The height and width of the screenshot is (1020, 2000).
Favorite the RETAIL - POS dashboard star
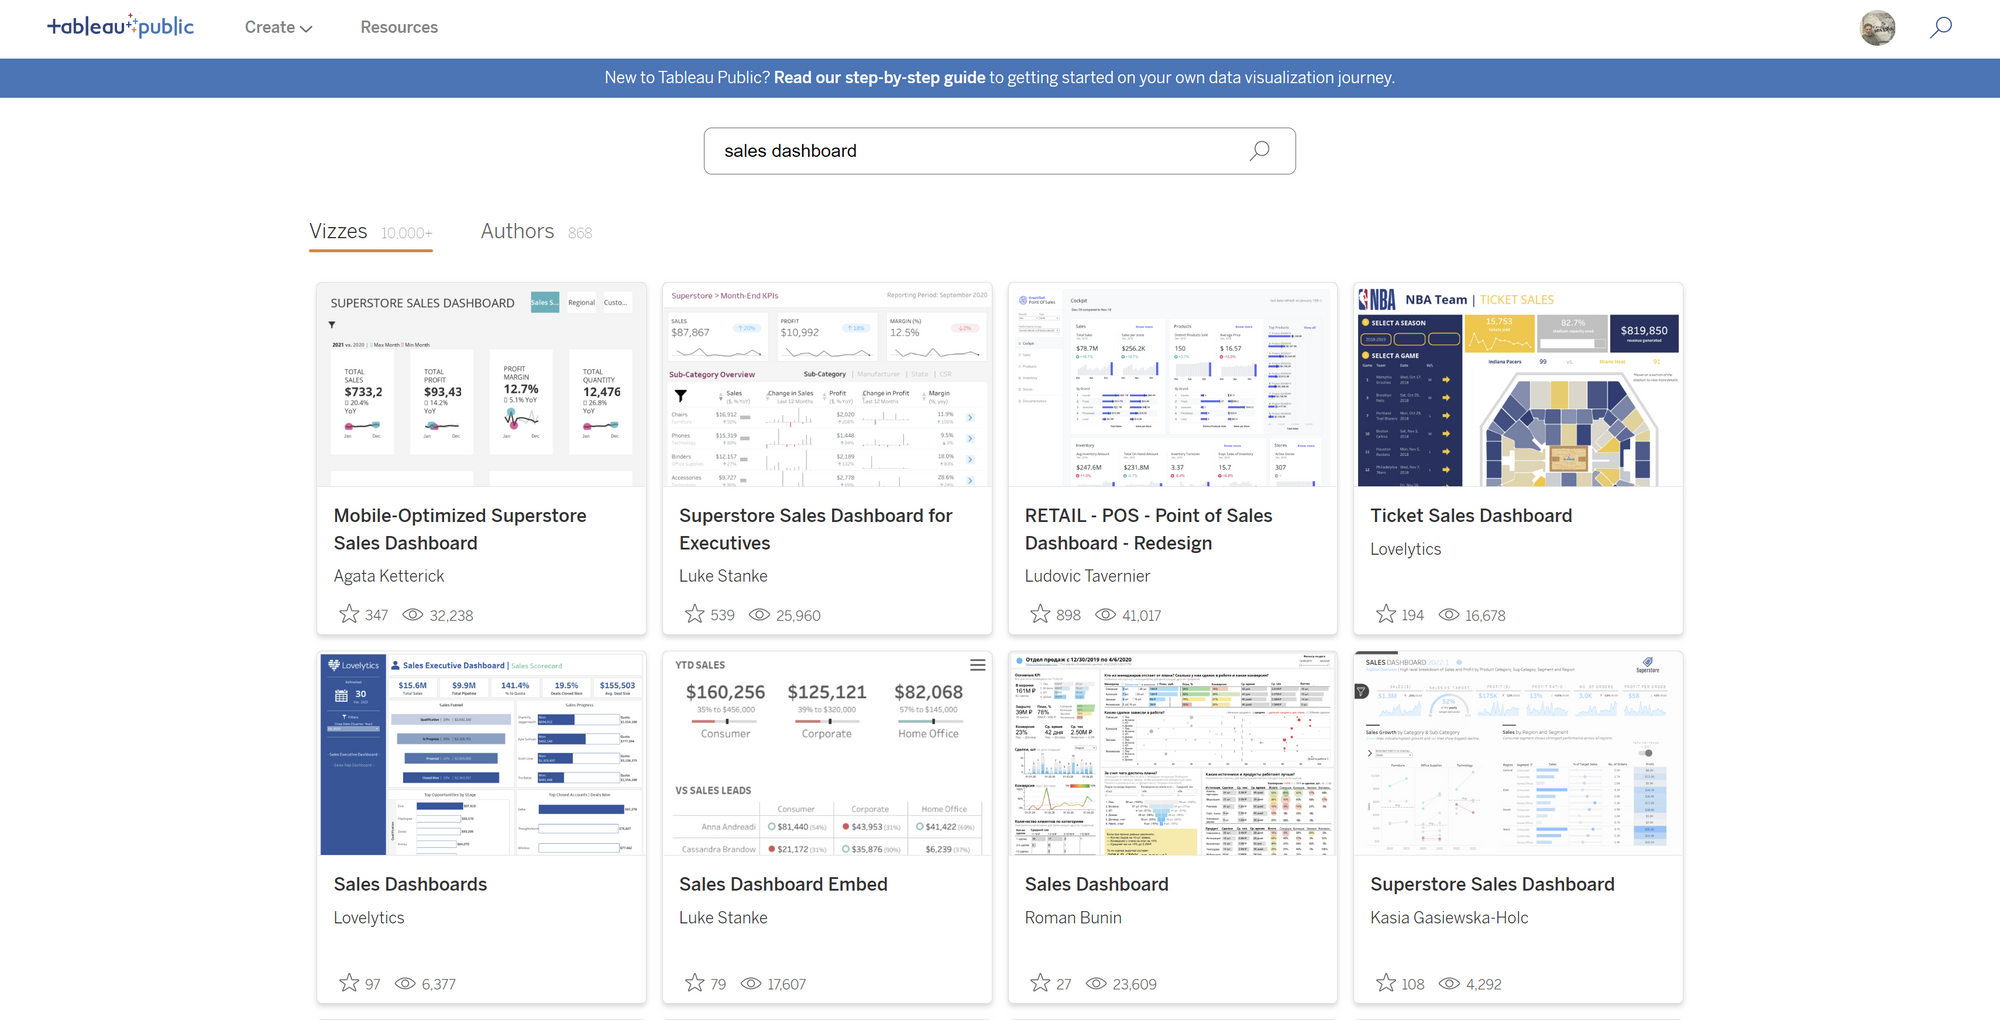pyautogui.click(x=1040, y=614)
